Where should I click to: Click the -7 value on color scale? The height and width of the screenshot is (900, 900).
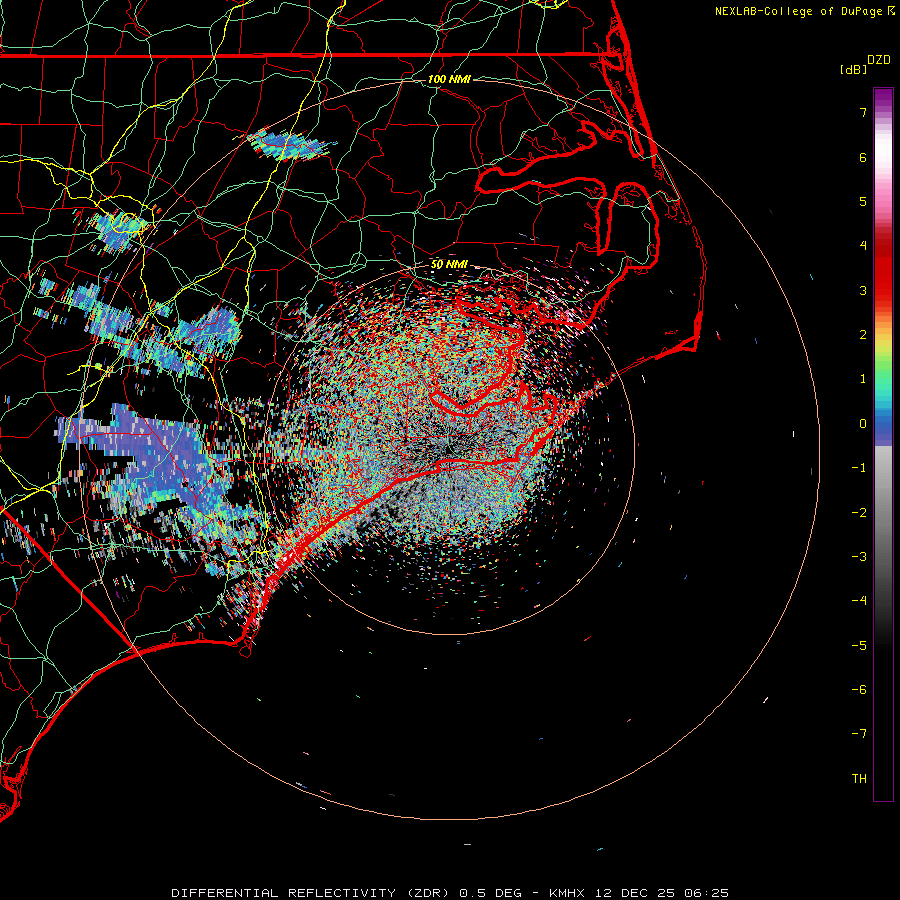click(859, 734)
